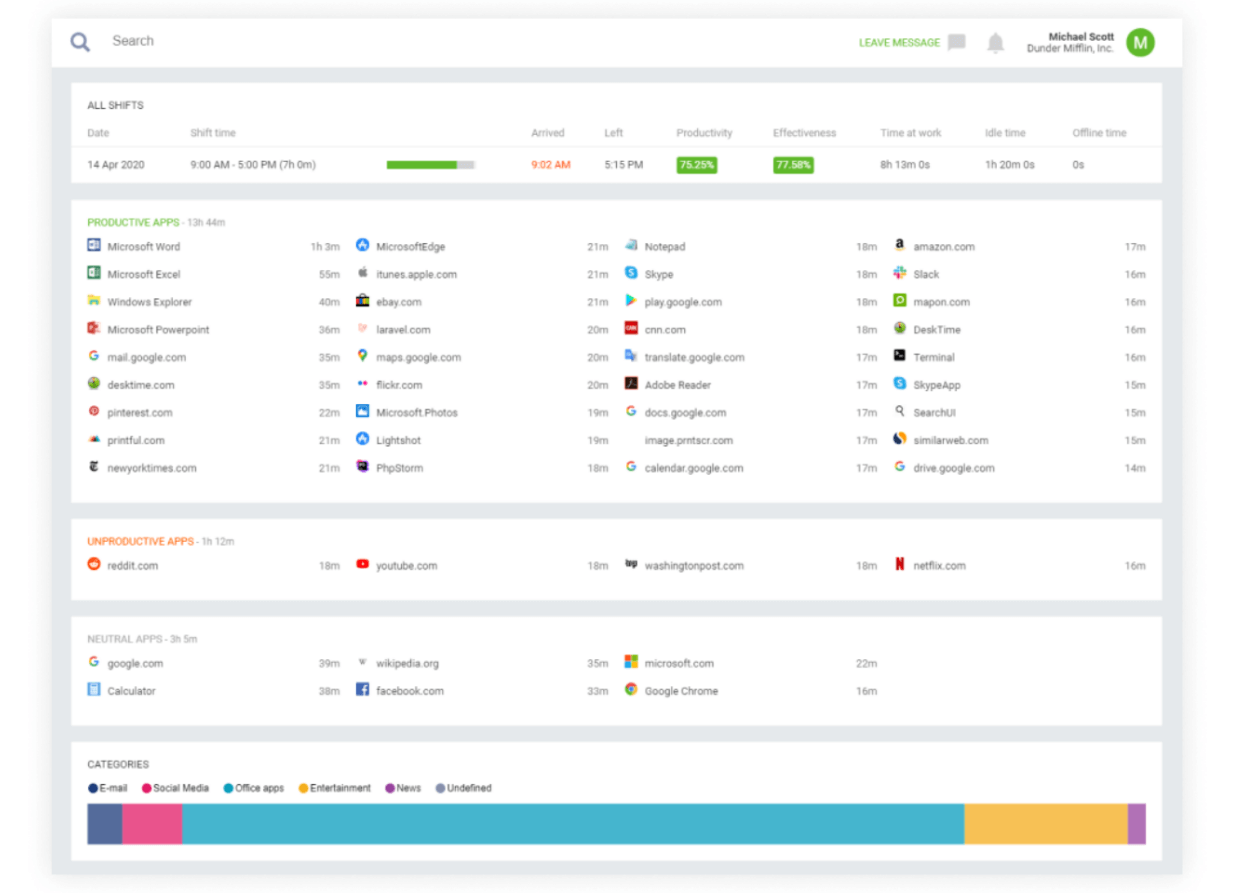Click the search magnifier icon

tap(80, 42)
